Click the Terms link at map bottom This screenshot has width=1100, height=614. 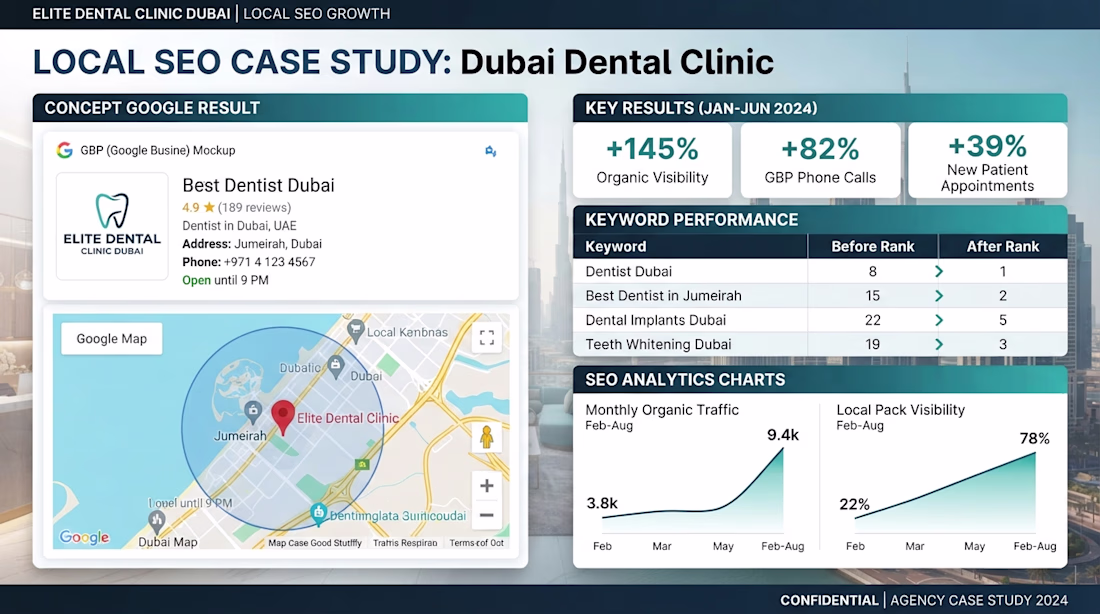click(x=476, y=542)
